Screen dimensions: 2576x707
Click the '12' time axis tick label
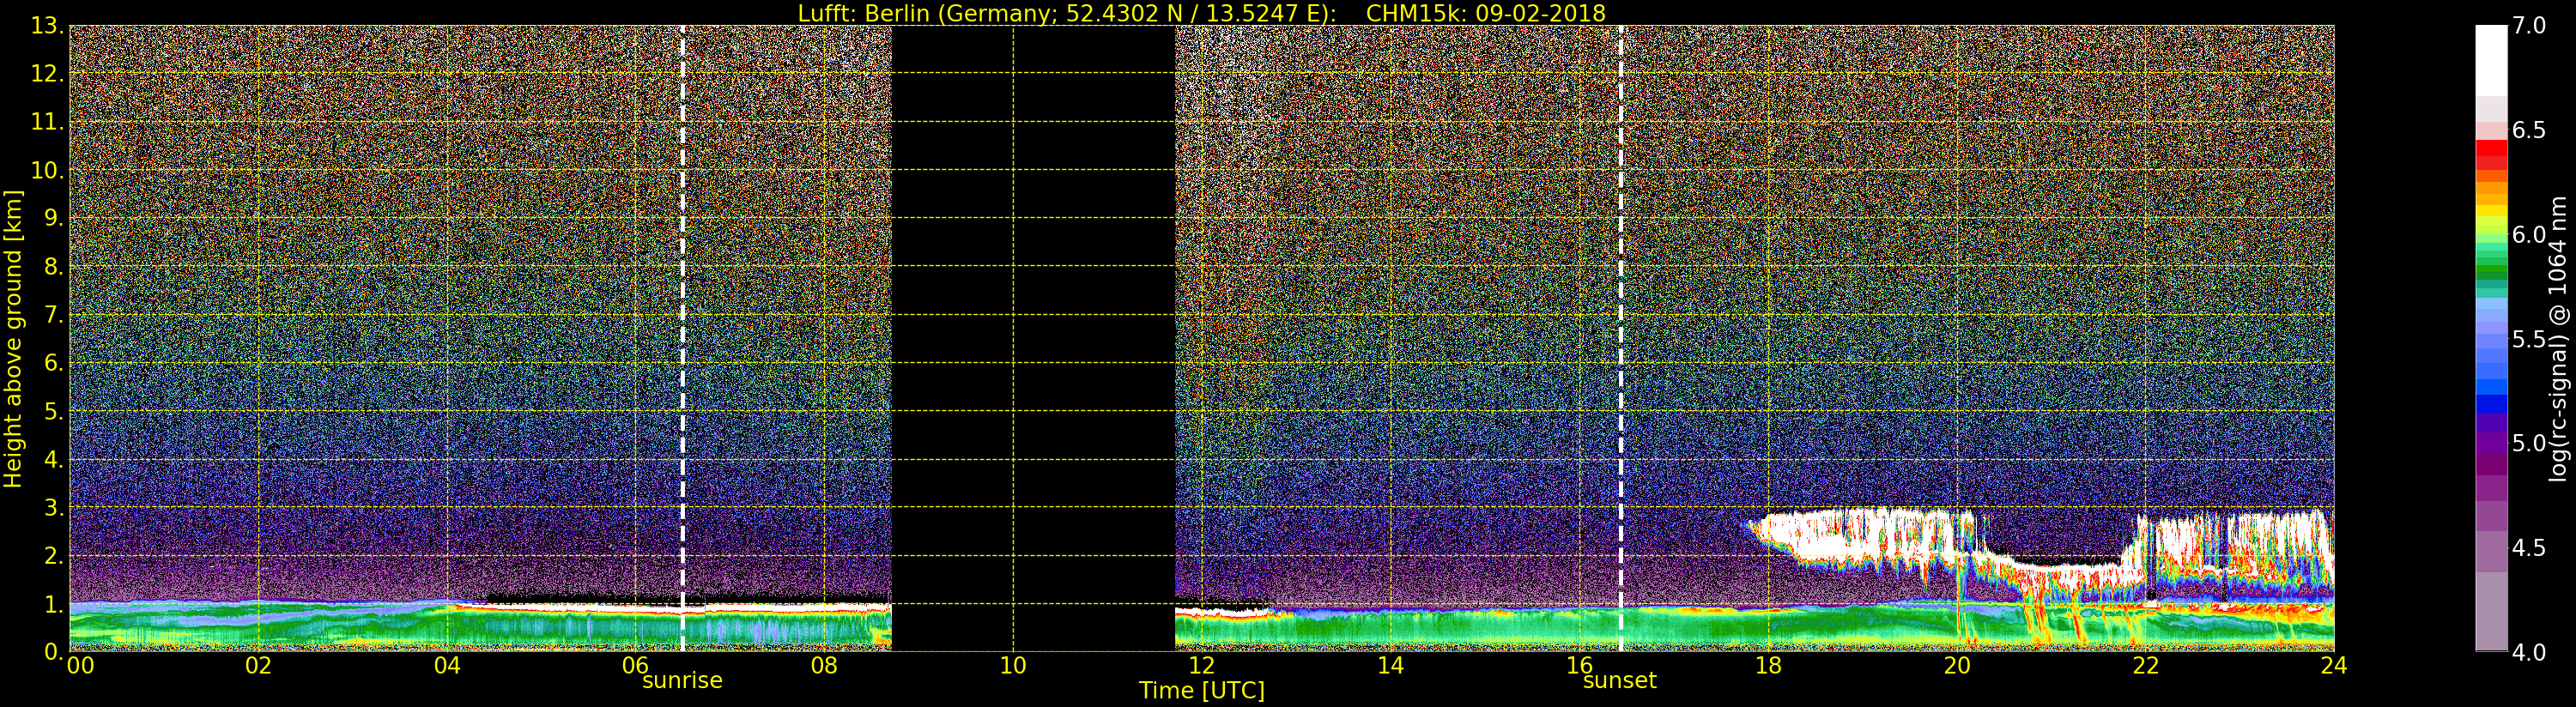click(1201, 666)
